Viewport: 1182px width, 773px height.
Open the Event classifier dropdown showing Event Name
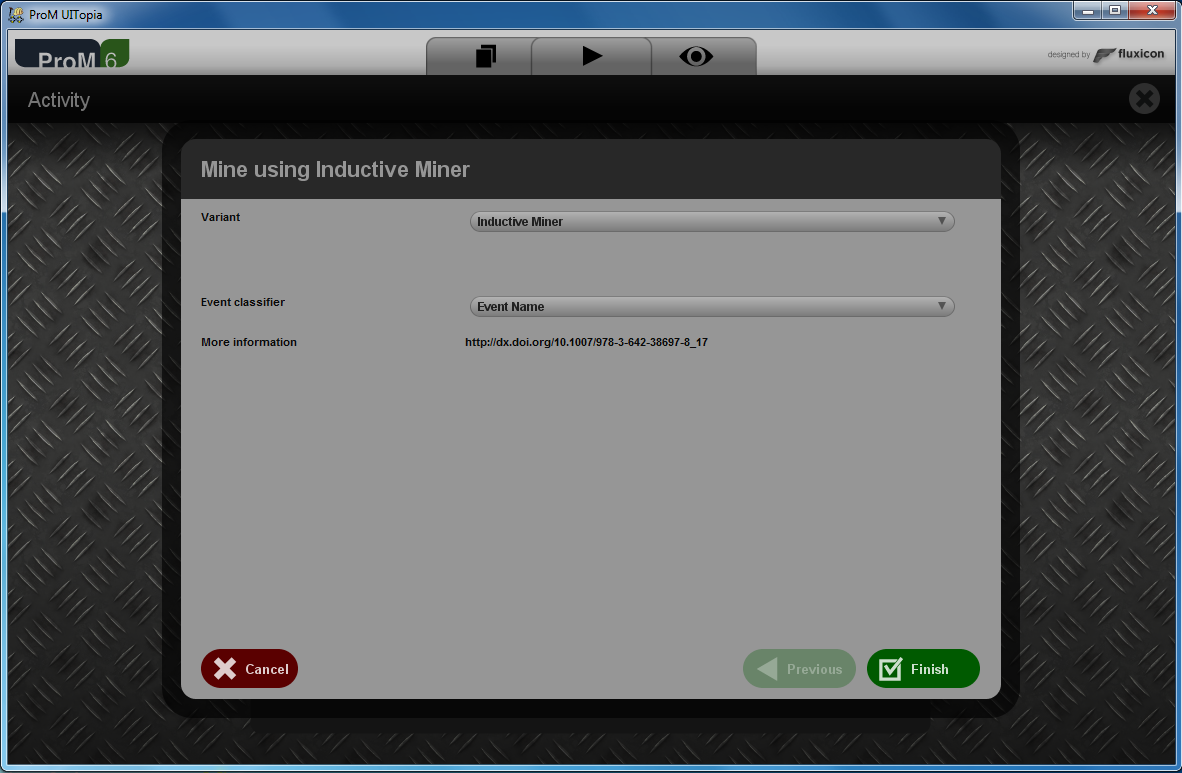[712, 306]
